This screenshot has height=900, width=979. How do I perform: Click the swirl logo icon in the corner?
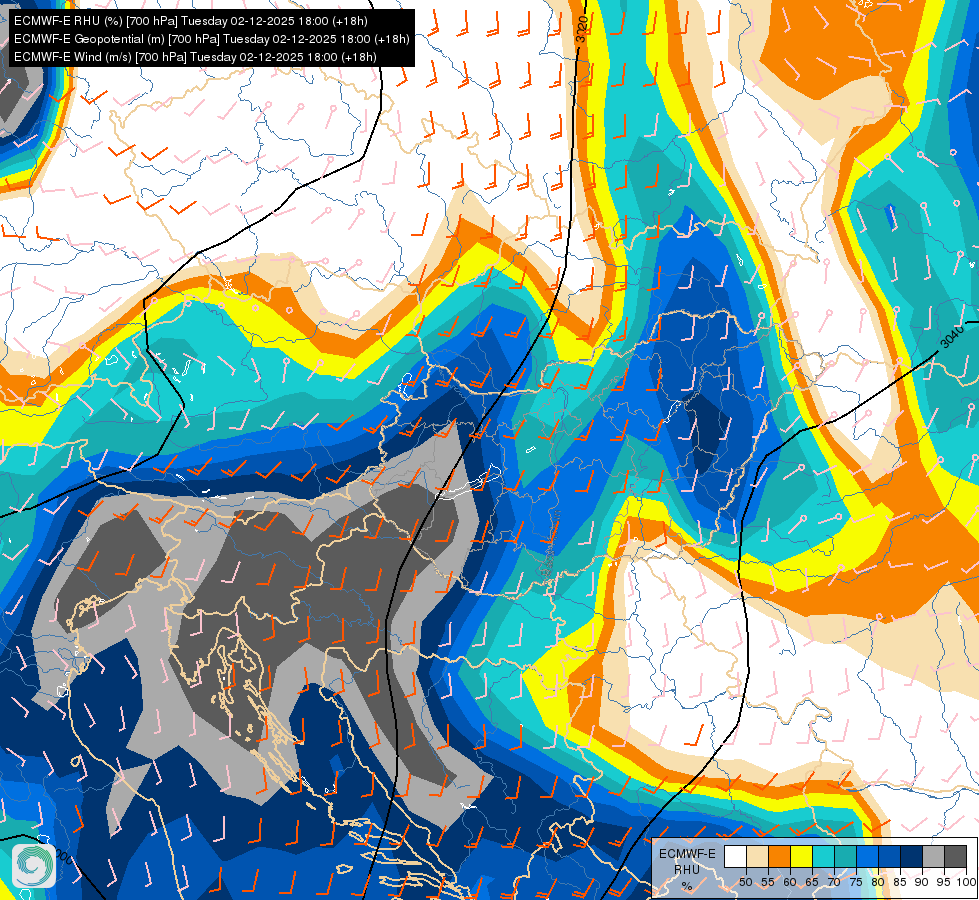coord(34,866)
